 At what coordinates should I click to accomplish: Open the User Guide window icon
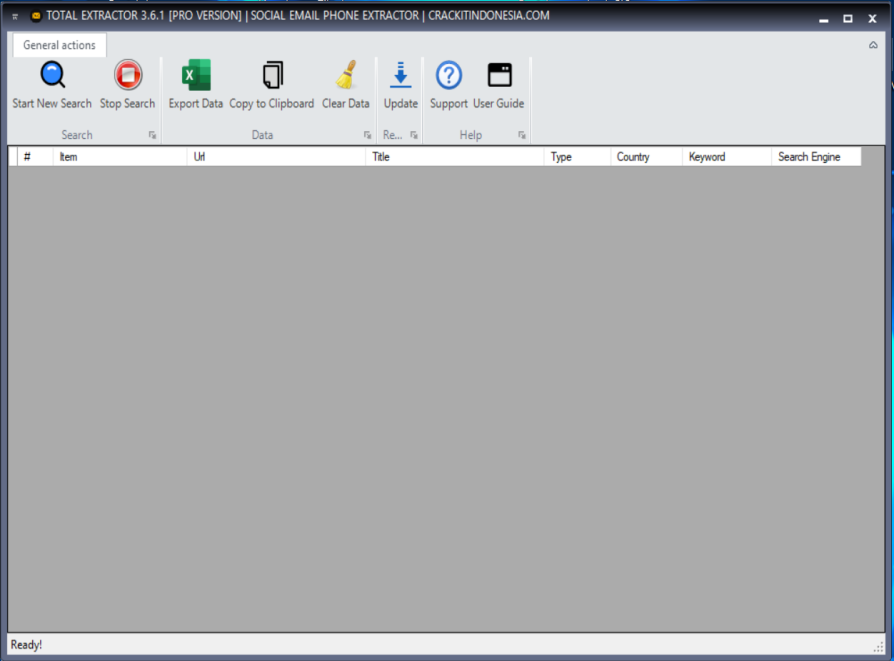click(x=498, y=86)
